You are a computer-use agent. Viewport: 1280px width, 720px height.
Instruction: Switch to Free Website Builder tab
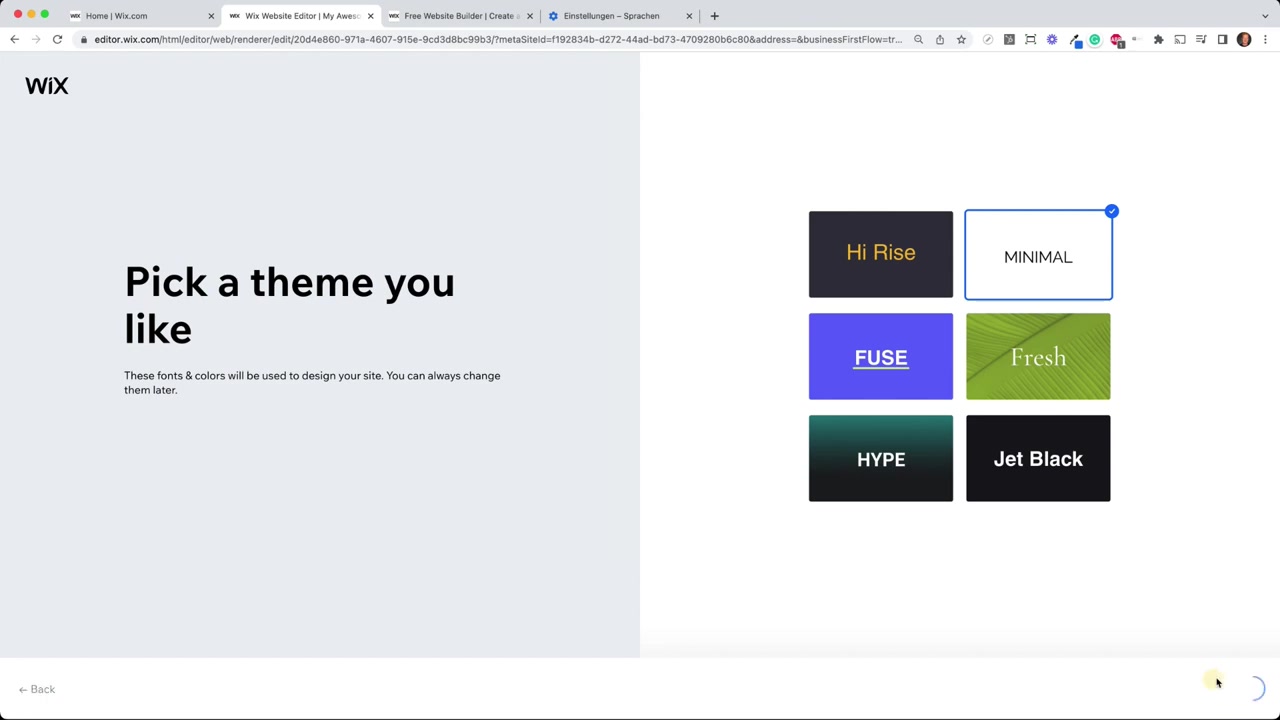click(459, 16)
